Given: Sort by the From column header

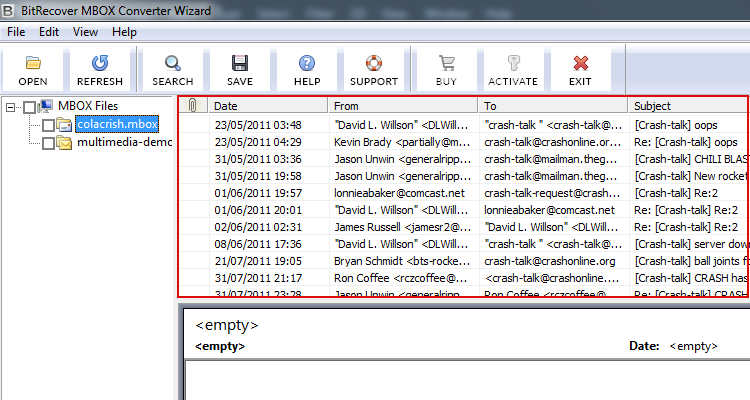Looking at the screenshot, I should pos(403,105).
